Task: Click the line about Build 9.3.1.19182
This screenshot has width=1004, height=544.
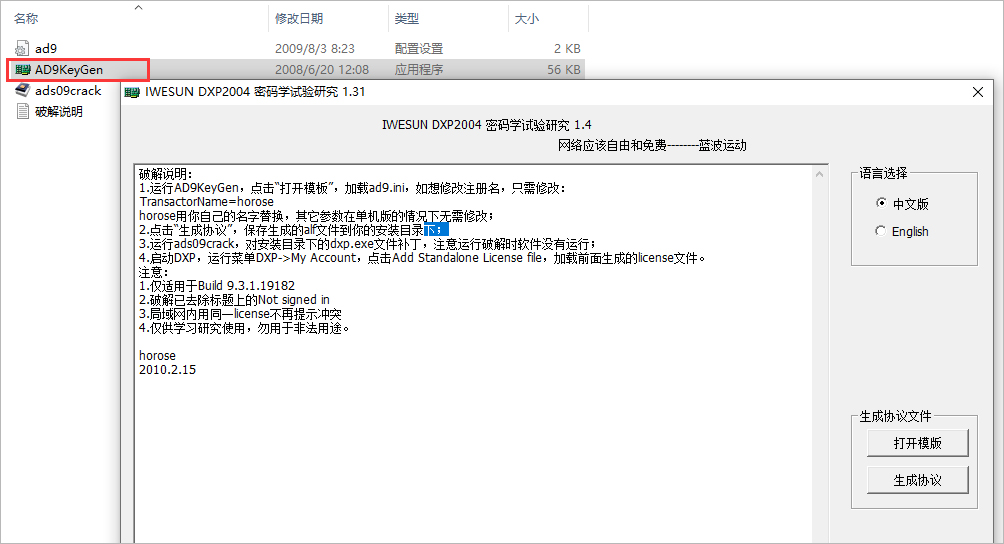Action: (x=217, y=285)
